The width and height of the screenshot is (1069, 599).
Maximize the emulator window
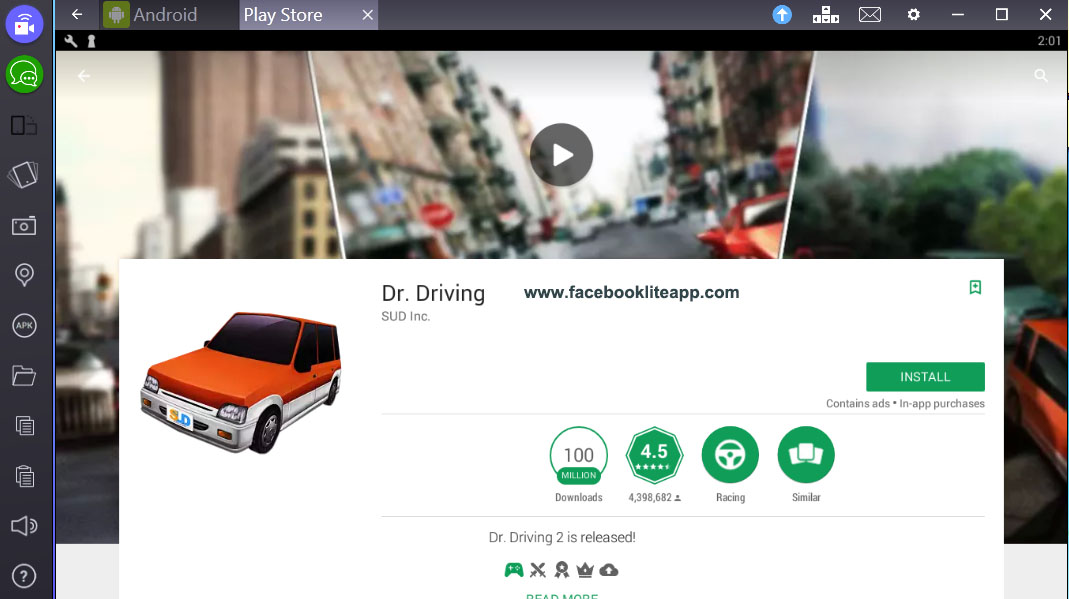point(1002,14)
